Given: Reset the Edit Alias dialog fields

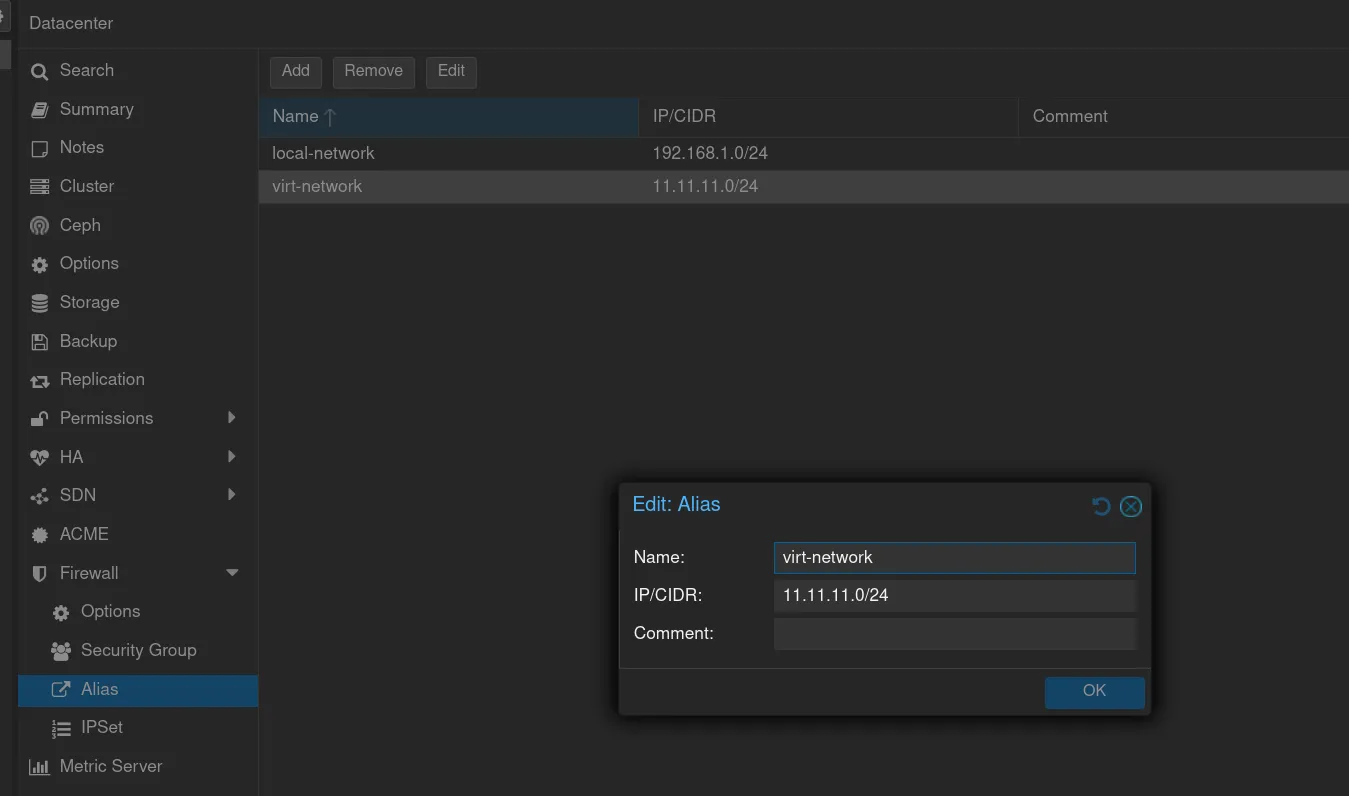Looking at the screenshot, I should (1101, 506).
